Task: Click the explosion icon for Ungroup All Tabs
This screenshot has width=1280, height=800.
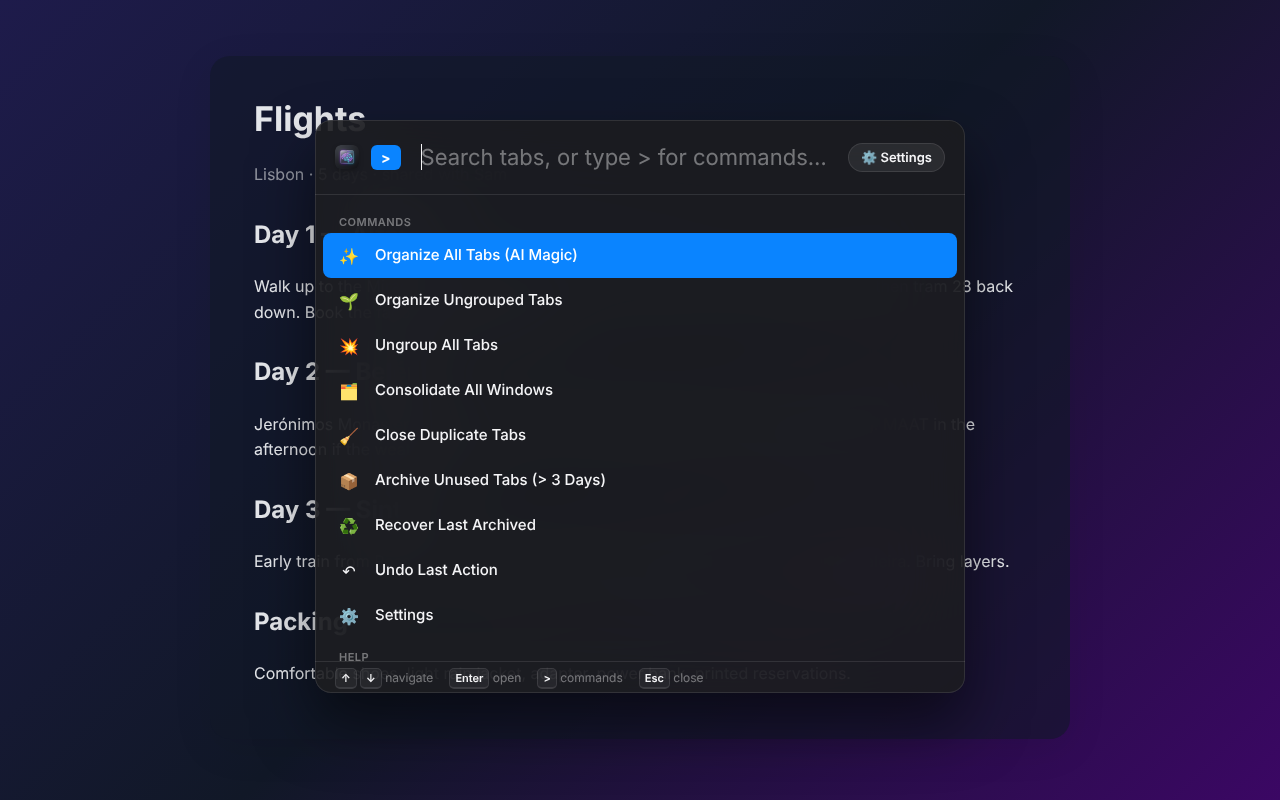Action: click(x=349, y=346)
